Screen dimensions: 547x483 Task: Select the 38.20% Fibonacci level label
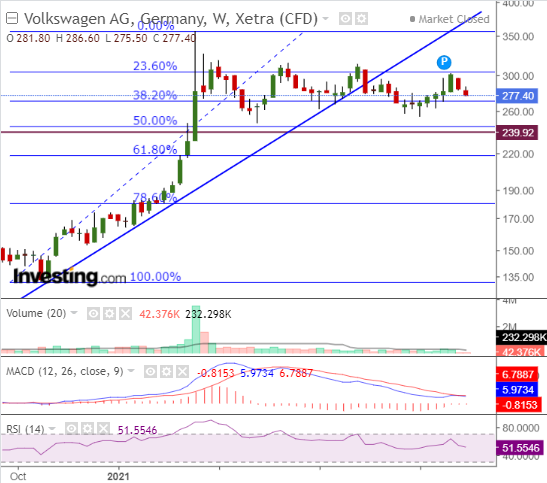click(155, 95)
